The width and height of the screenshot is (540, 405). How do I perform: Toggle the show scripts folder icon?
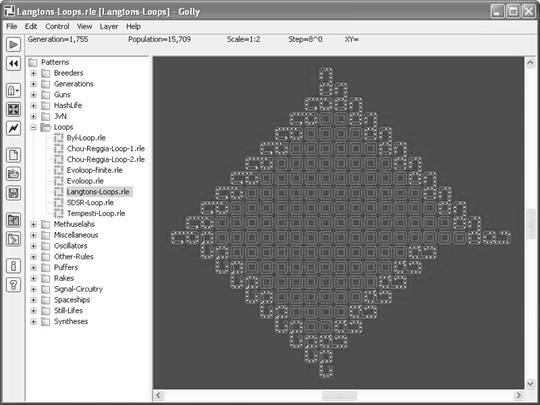click(x=13, y=239)
